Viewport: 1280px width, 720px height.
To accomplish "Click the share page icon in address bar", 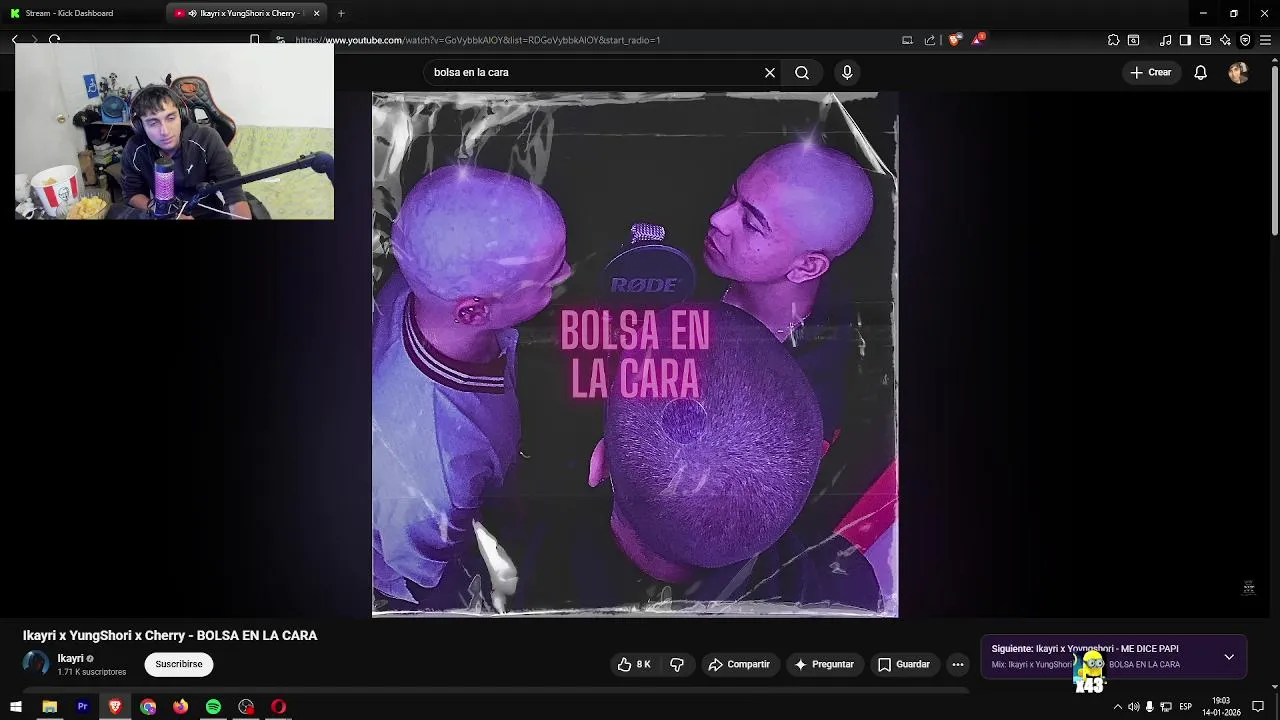I will pyautogui.click(x=930, y=40).
